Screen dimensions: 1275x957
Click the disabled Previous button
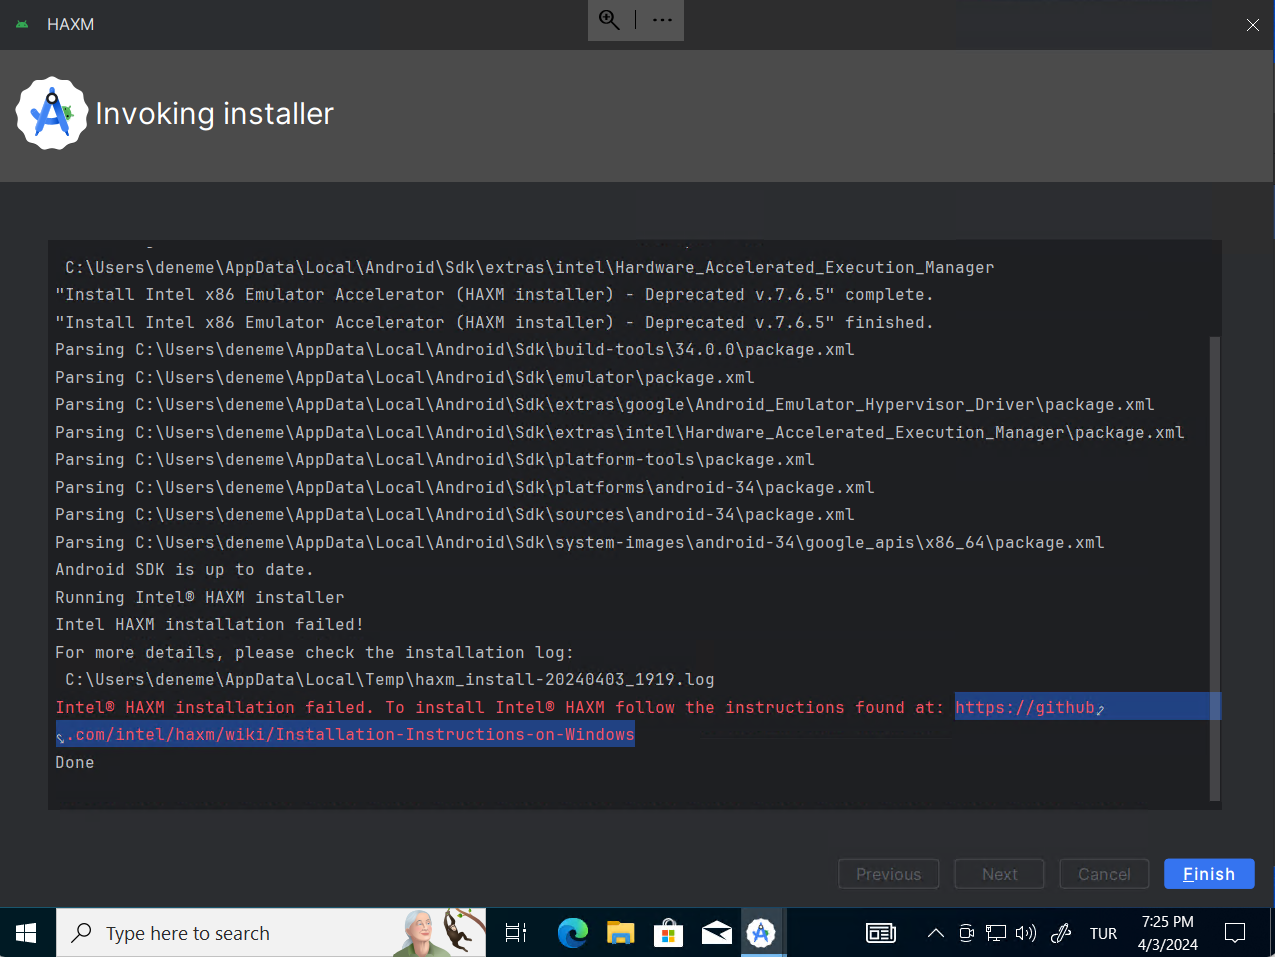click(x=888, y=874)
